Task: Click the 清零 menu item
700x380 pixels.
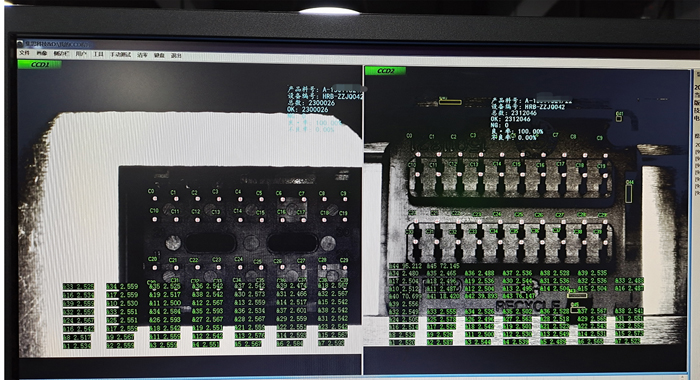Action: (142, 55)
